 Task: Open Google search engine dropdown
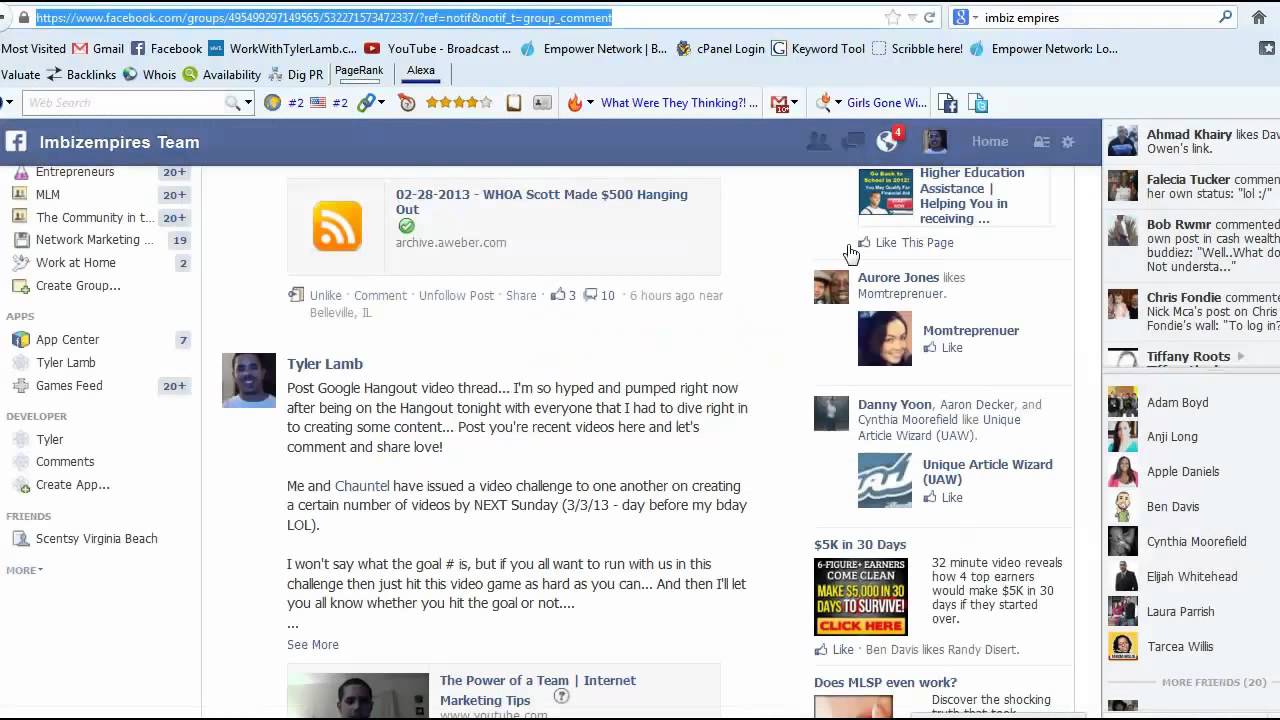(964, 17)
